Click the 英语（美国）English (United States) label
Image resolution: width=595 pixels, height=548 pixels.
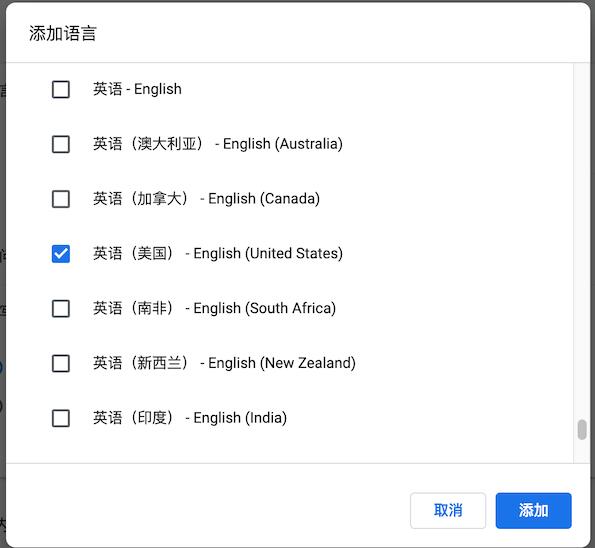pos(218,253)
